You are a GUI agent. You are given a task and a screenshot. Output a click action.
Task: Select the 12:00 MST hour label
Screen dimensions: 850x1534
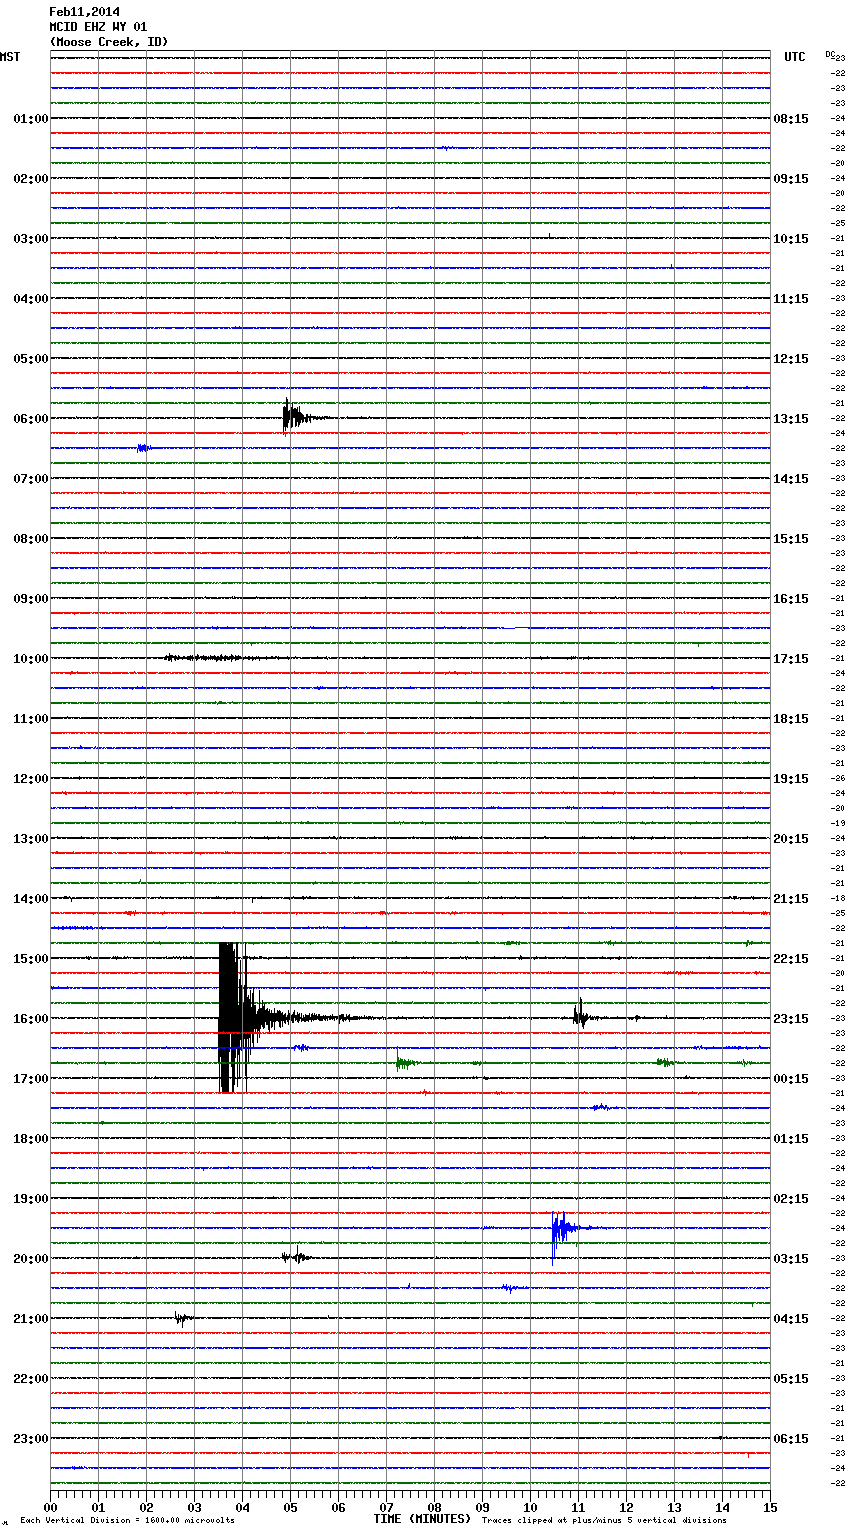(x=30, y=779)
